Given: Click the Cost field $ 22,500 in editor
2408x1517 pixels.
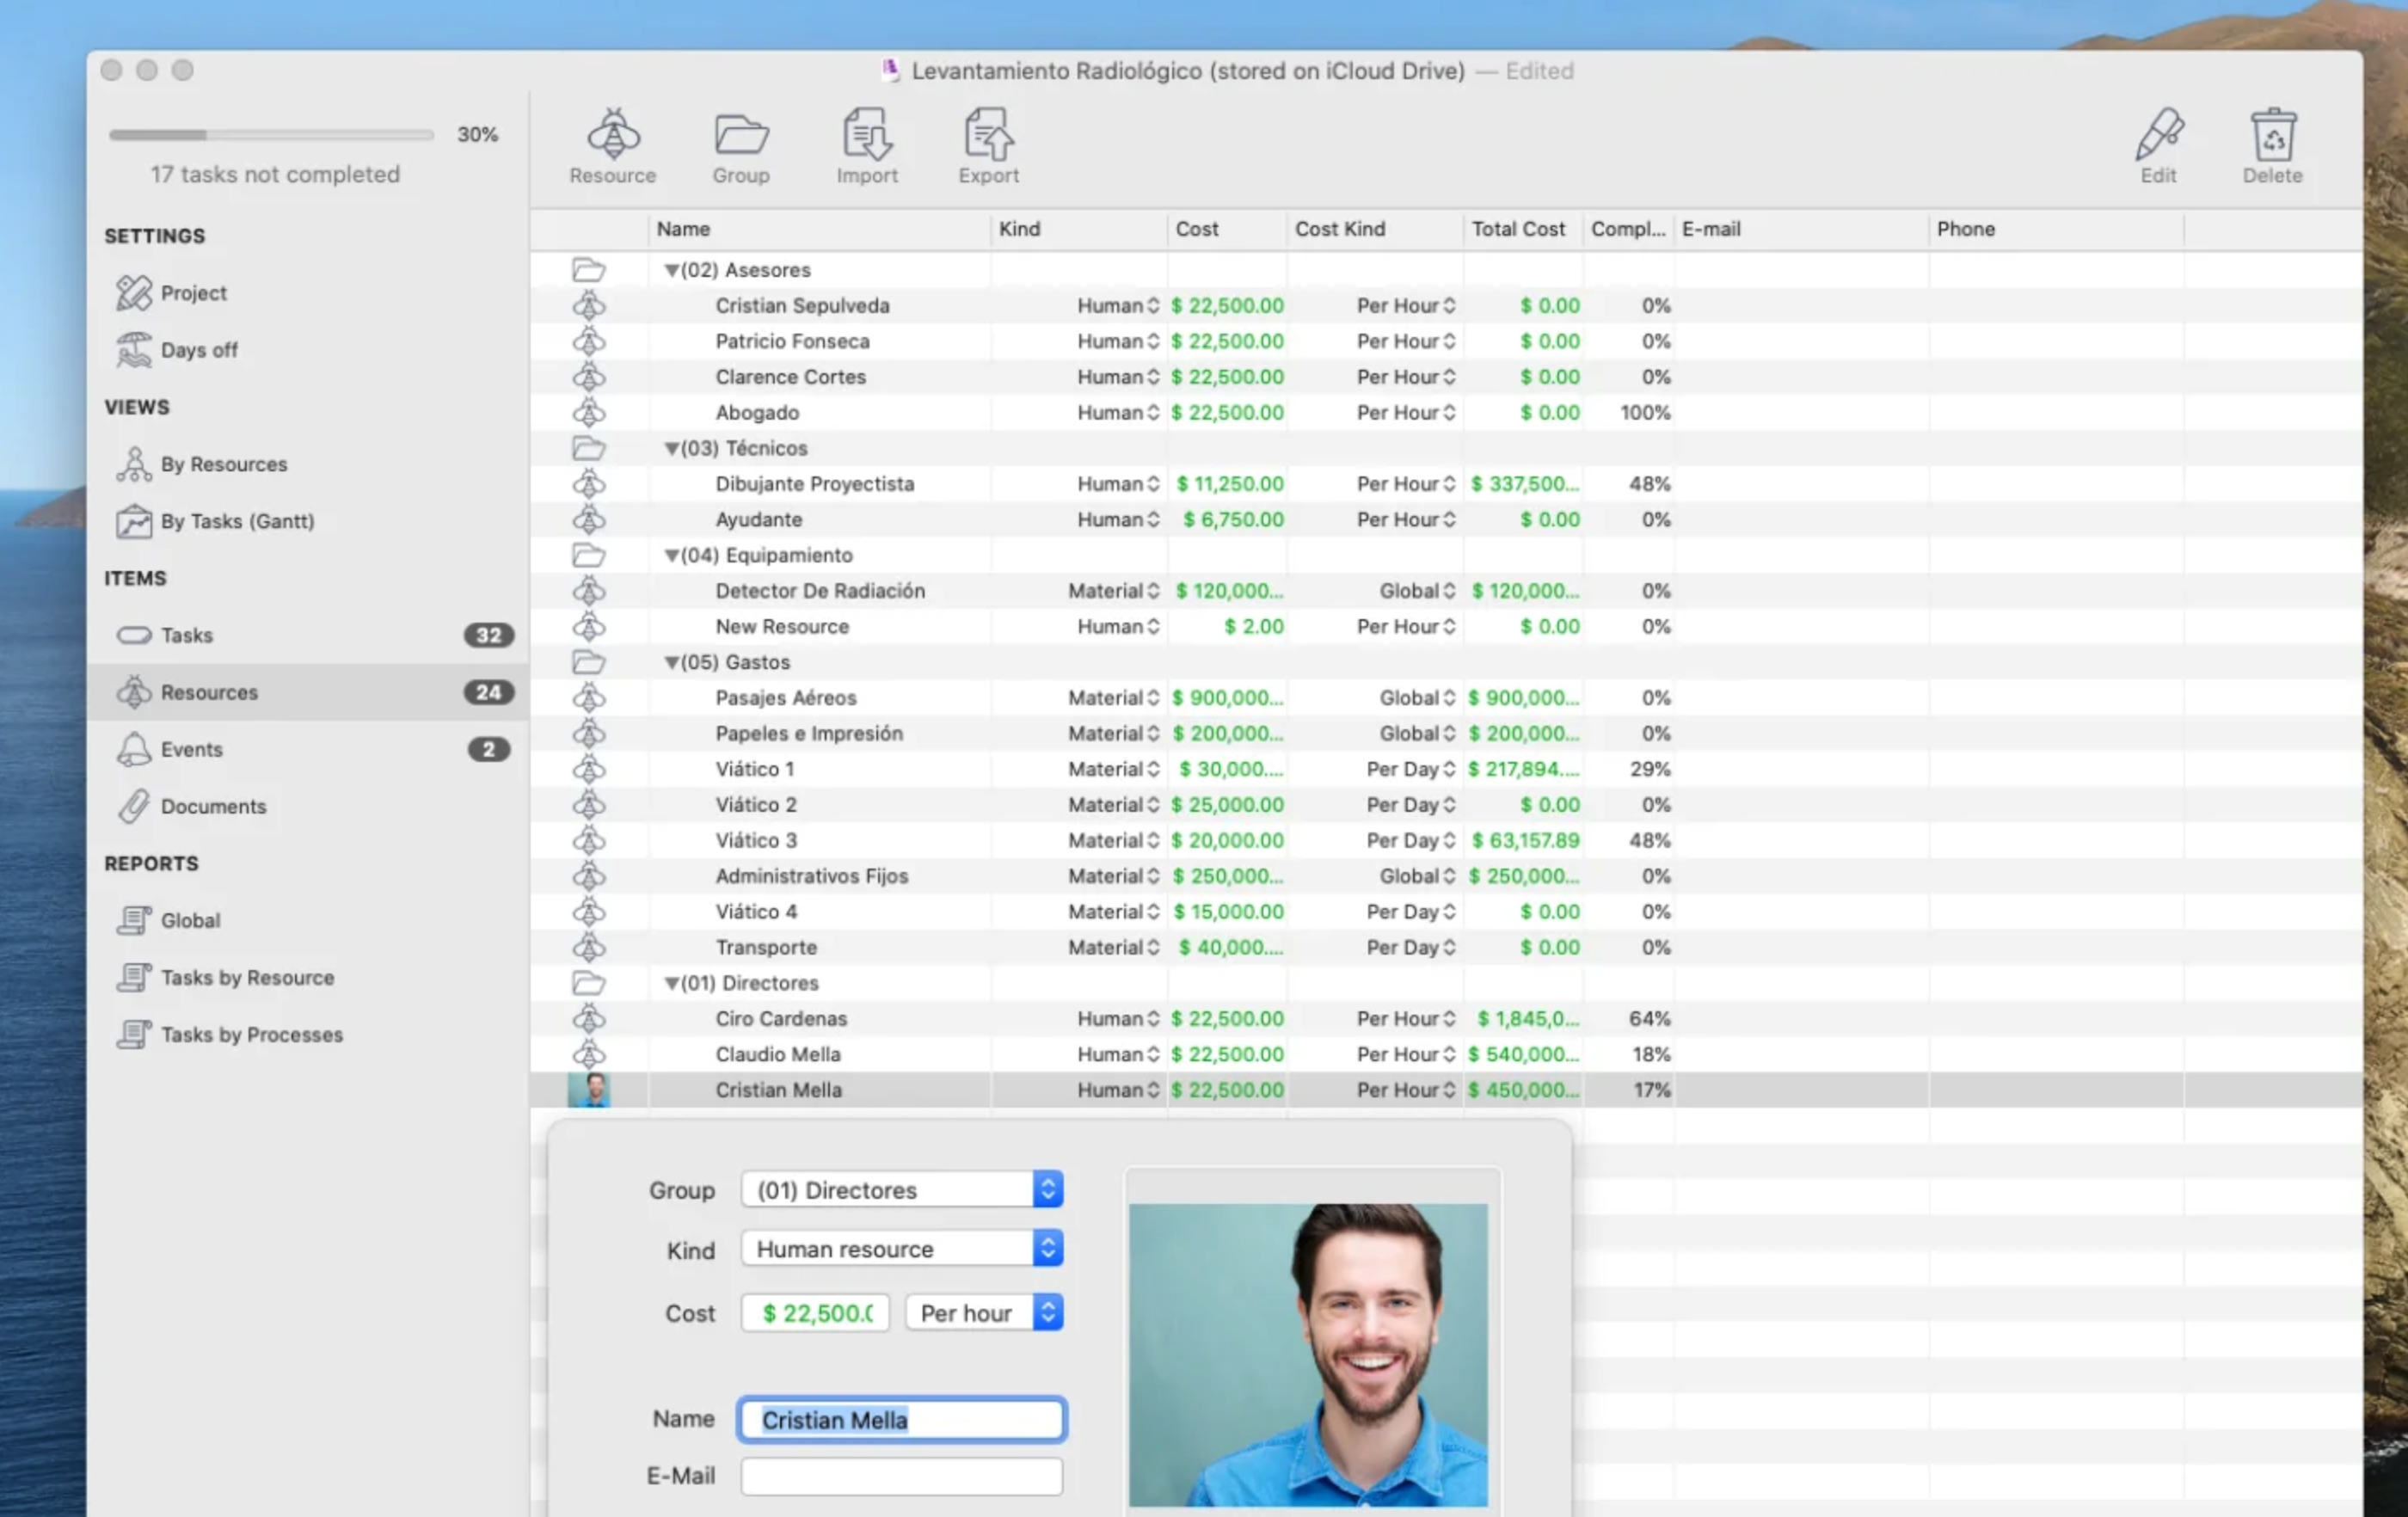Looking at the screenshot, I should [815, 1312].
